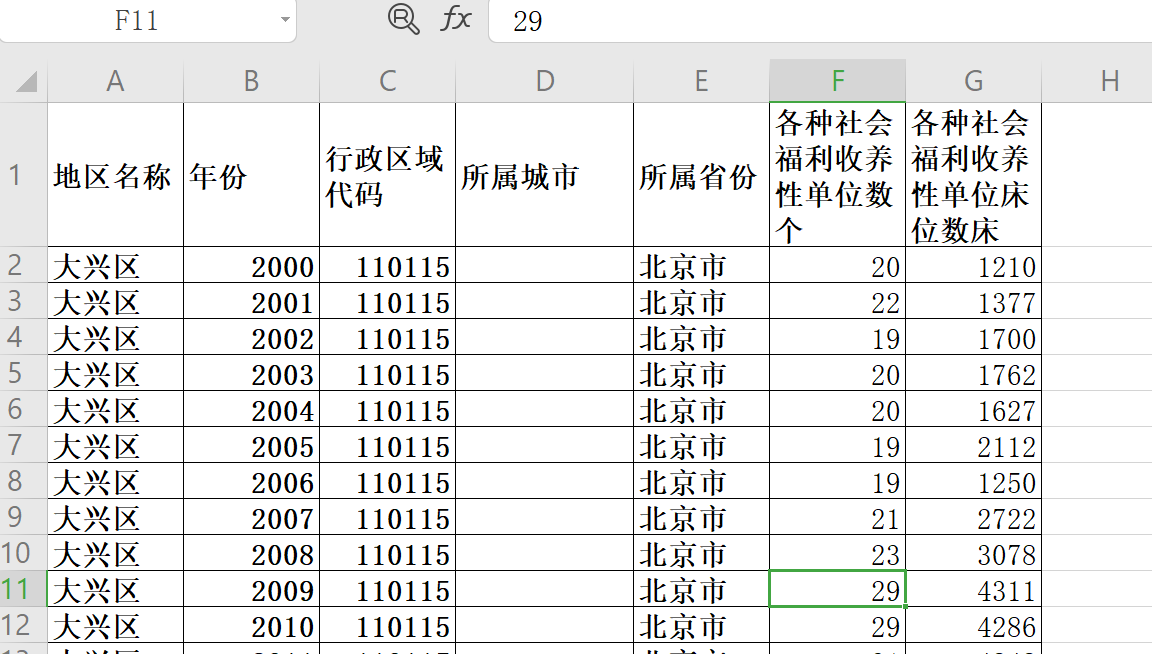Viewport: 1152px width, 654px height.
Task: Select row 2 header
Action: point(24,265)
